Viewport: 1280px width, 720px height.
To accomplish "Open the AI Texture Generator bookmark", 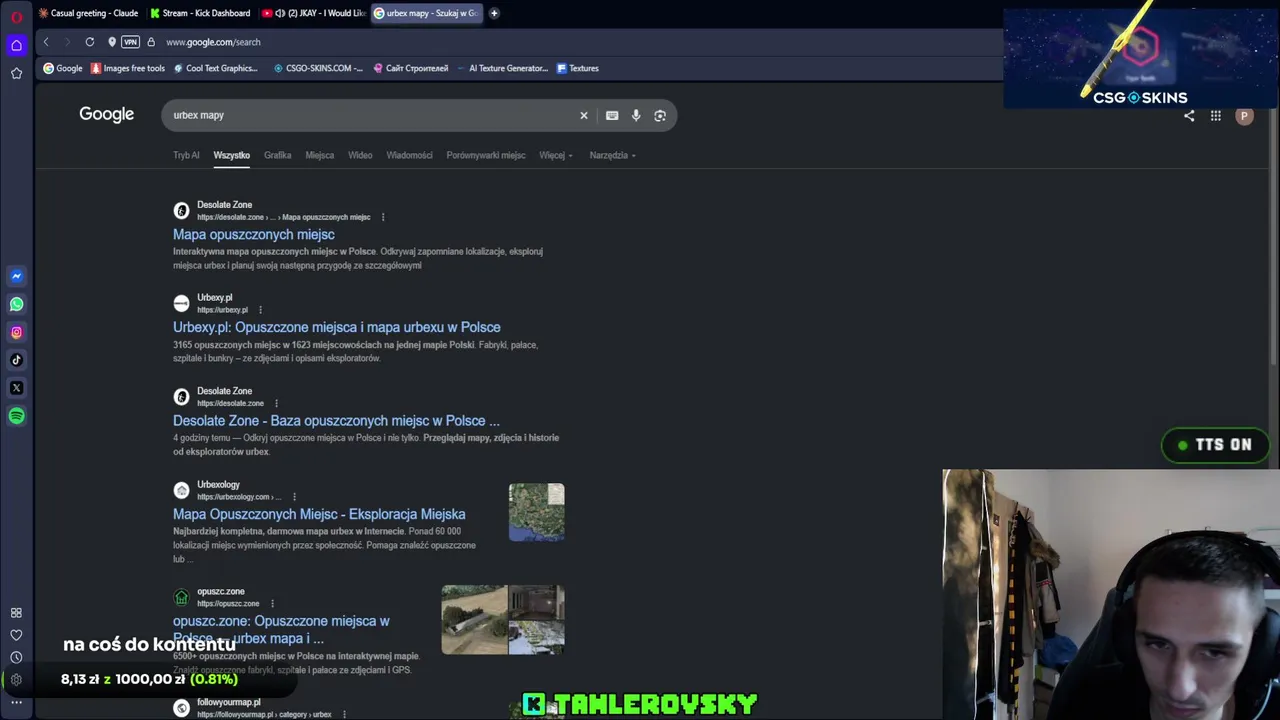I will [x=503, y=68].
